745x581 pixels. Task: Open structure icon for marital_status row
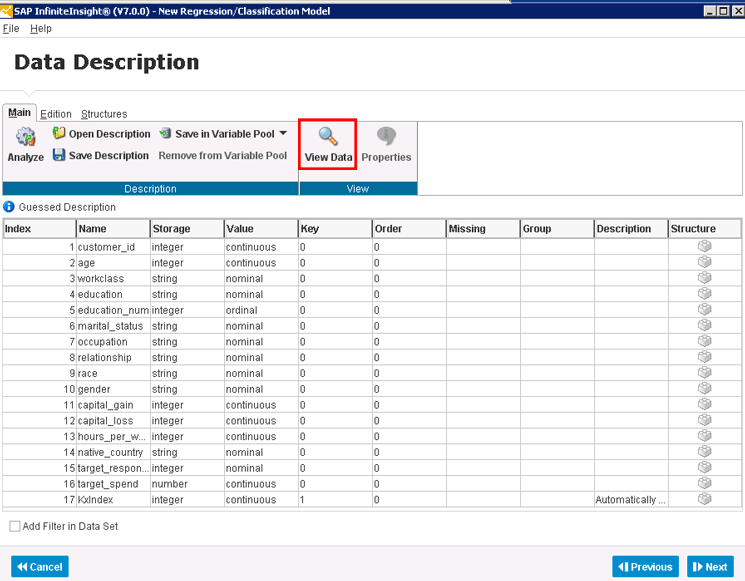click(x=704, y=325)
